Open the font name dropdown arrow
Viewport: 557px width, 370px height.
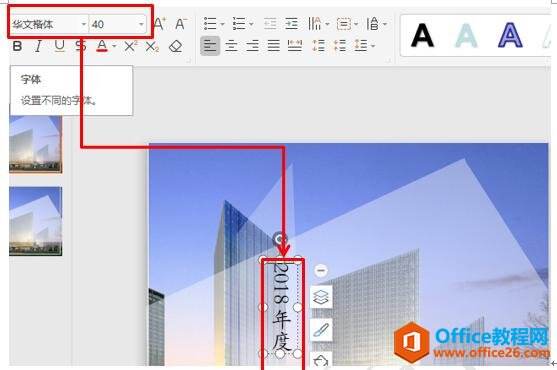pos(83,25)
